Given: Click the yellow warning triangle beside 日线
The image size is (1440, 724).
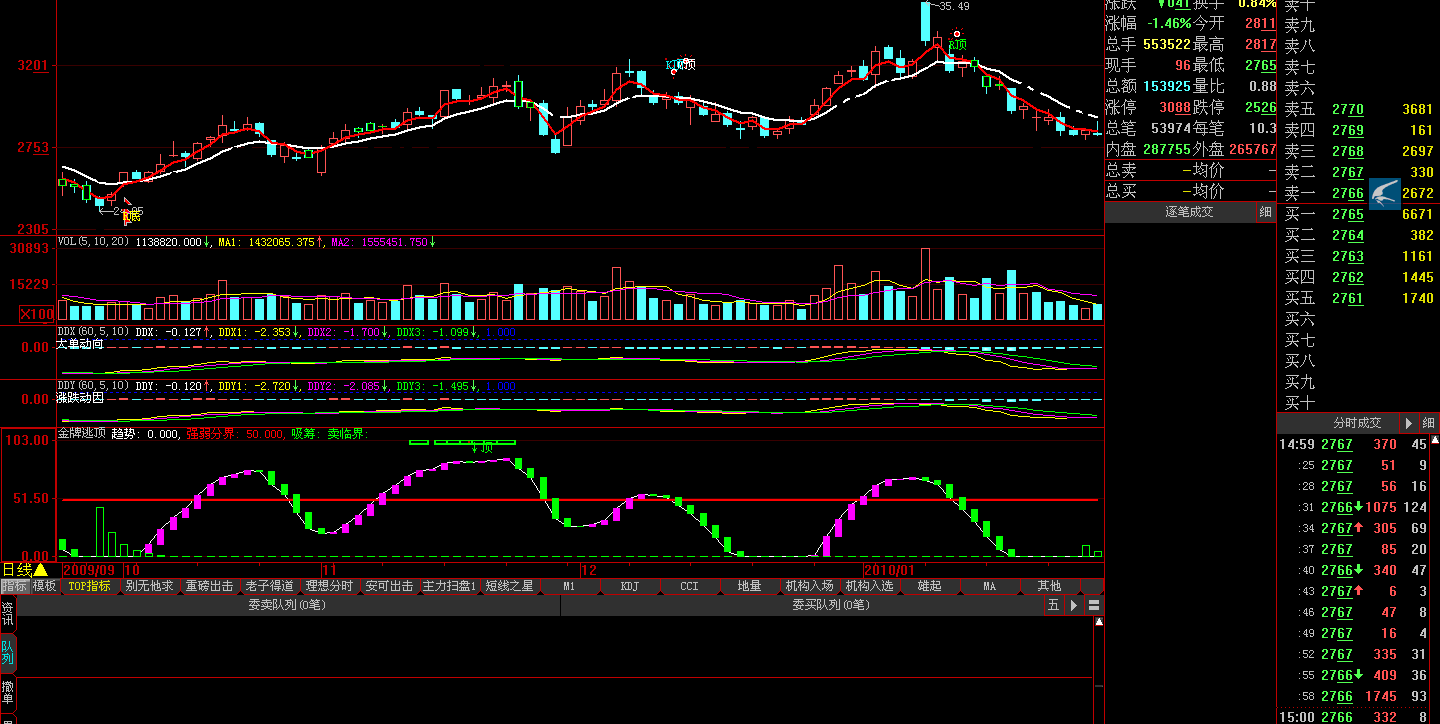Looking at the screenshot, I should (41, 569).
